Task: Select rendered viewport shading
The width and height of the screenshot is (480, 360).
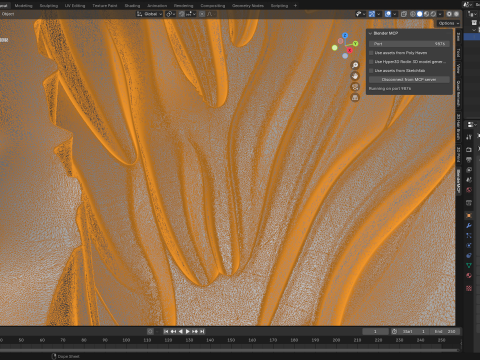Action: tap(433, 14)
